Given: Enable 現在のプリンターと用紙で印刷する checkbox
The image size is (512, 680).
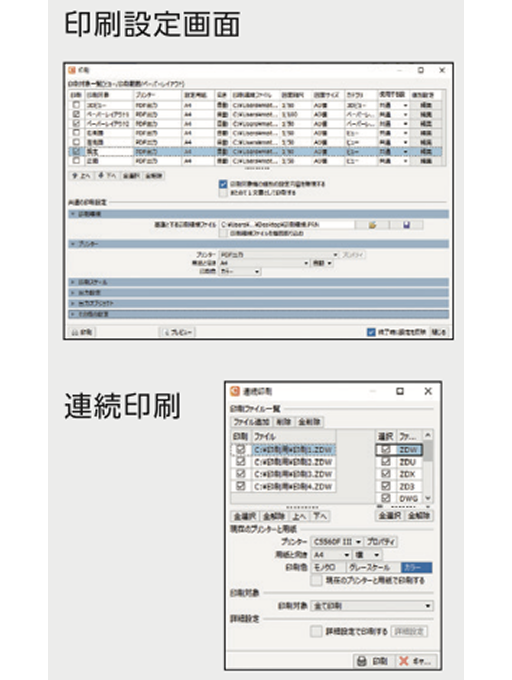Looking at the screenshot, I should point(316,580).
